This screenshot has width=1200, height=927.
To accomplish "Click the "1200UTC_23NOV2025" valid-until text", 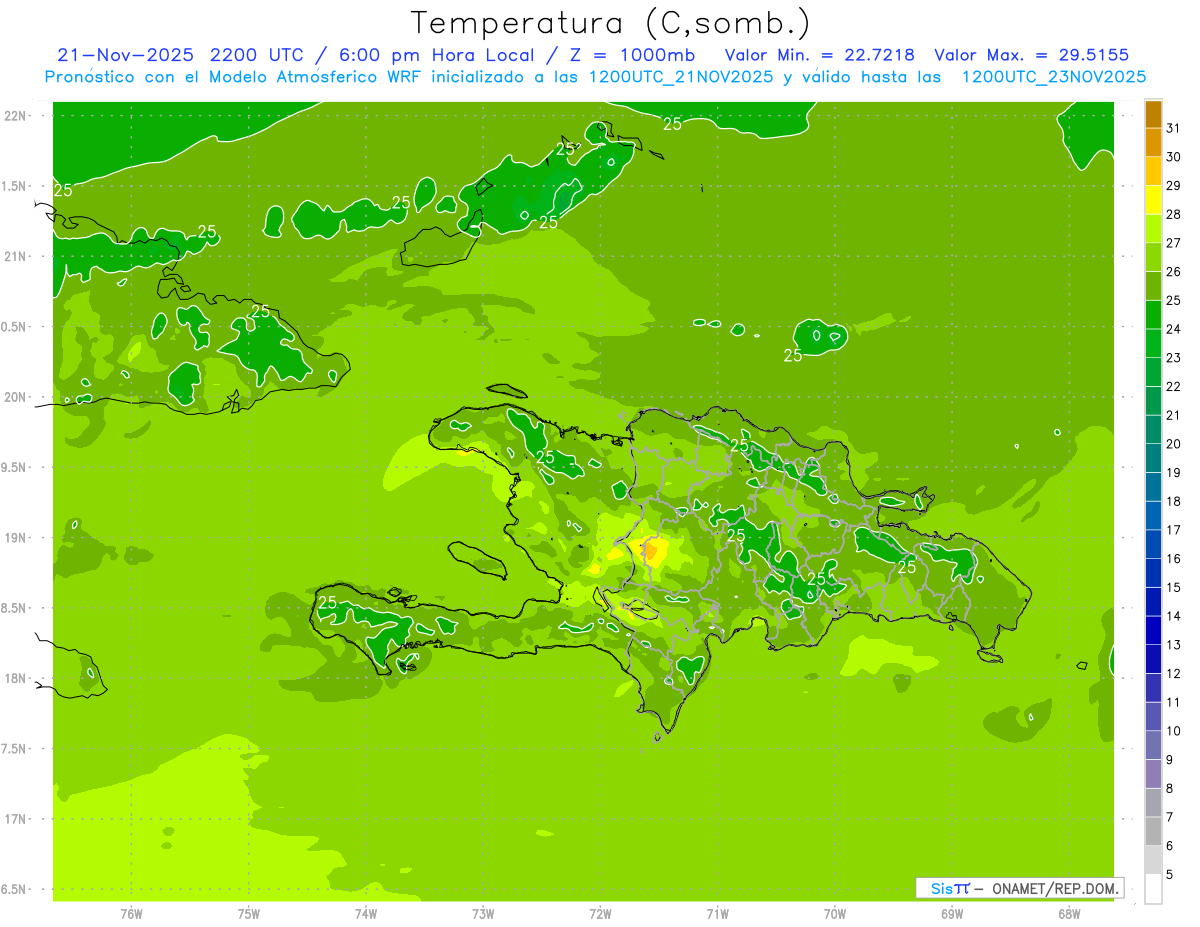I will pos(1054,77).
